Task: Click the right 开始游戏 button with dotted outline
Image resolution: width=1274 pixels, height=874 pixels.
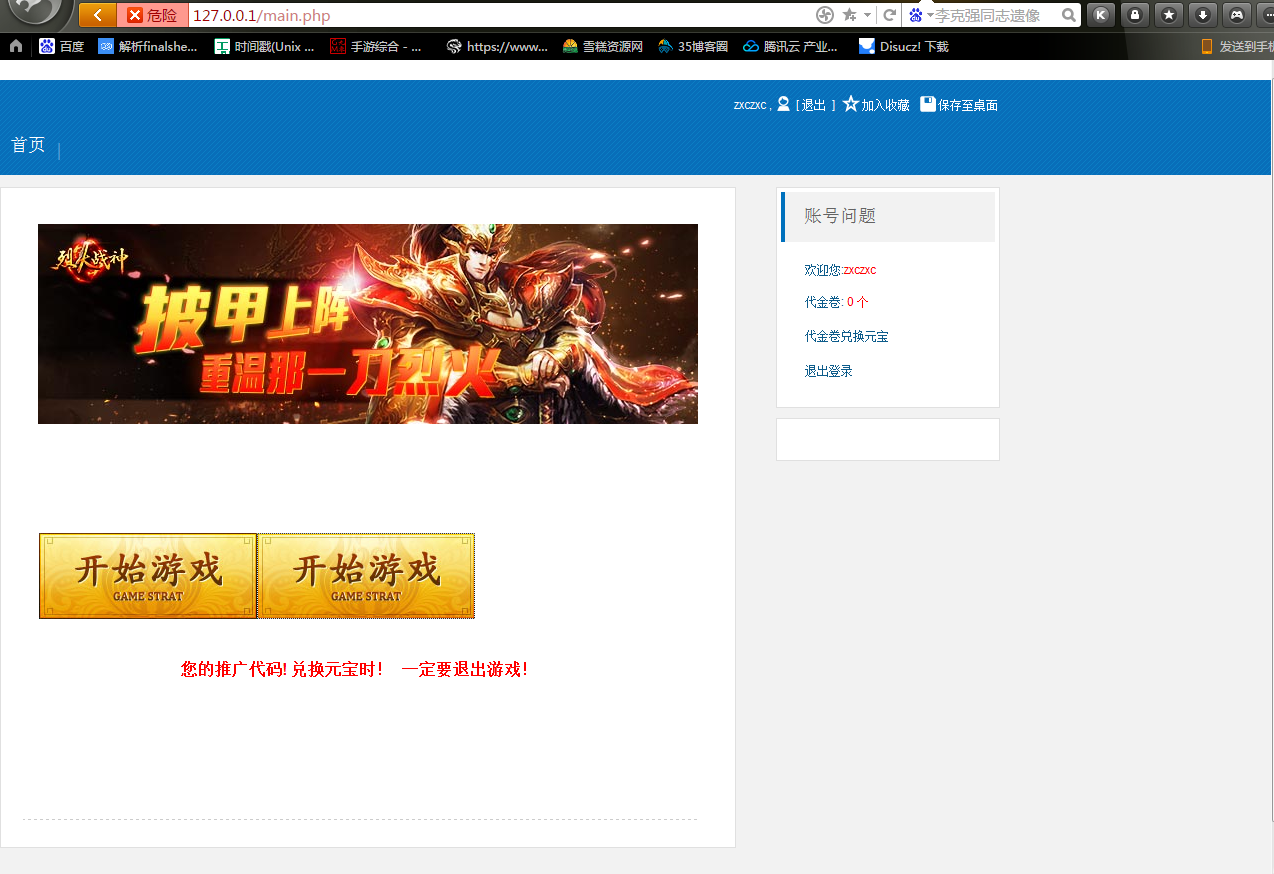Action: [x=366, y=576]
